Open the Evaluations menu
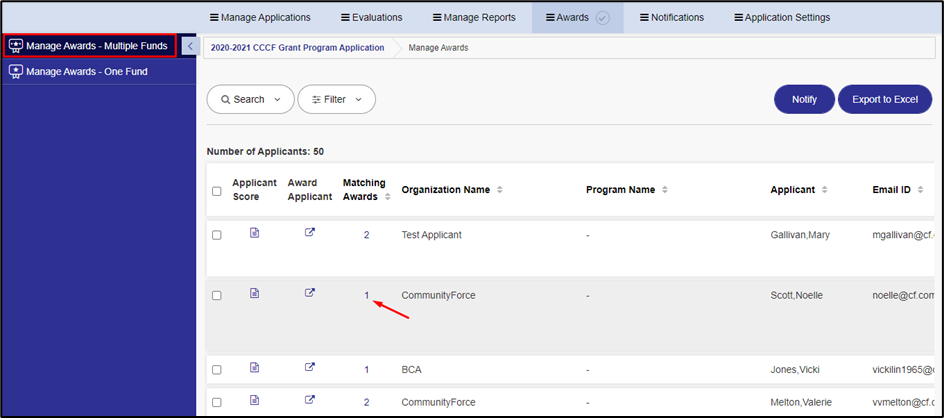This screenshot has width=944, height=418. (x=371, y=17)
